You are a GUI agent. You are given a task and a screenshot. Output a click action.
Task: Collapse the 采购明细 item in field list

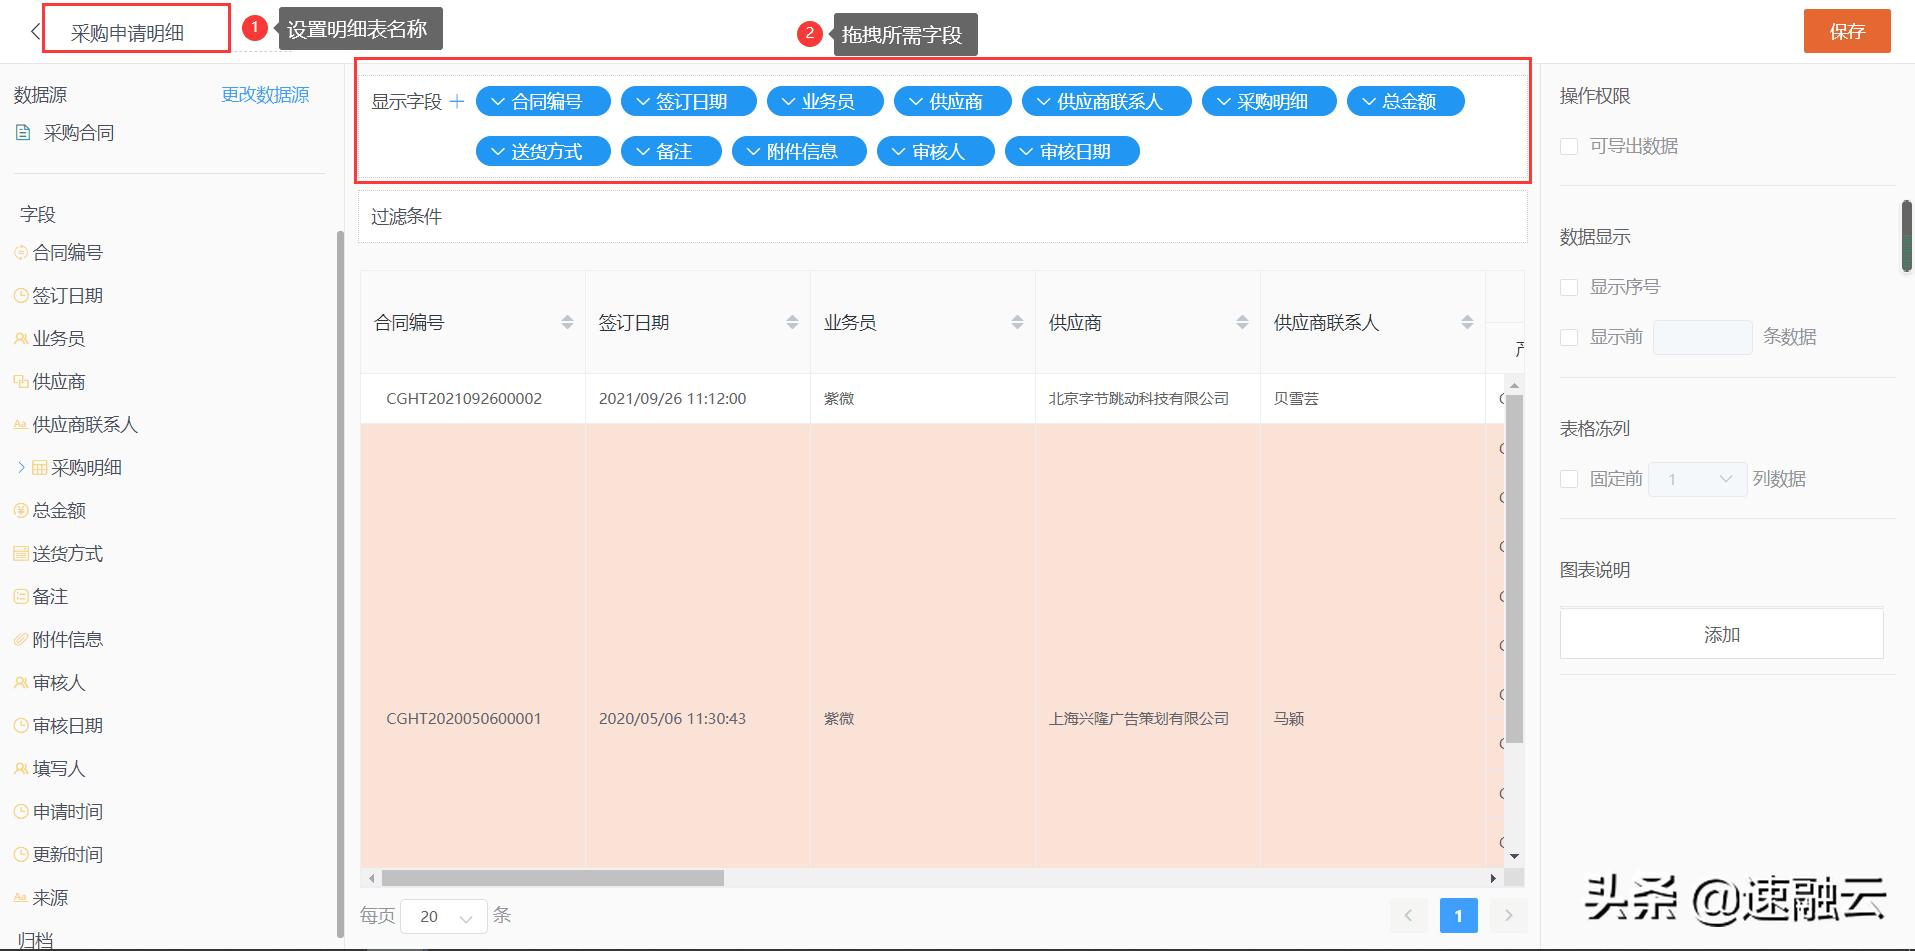pos(19,467)
